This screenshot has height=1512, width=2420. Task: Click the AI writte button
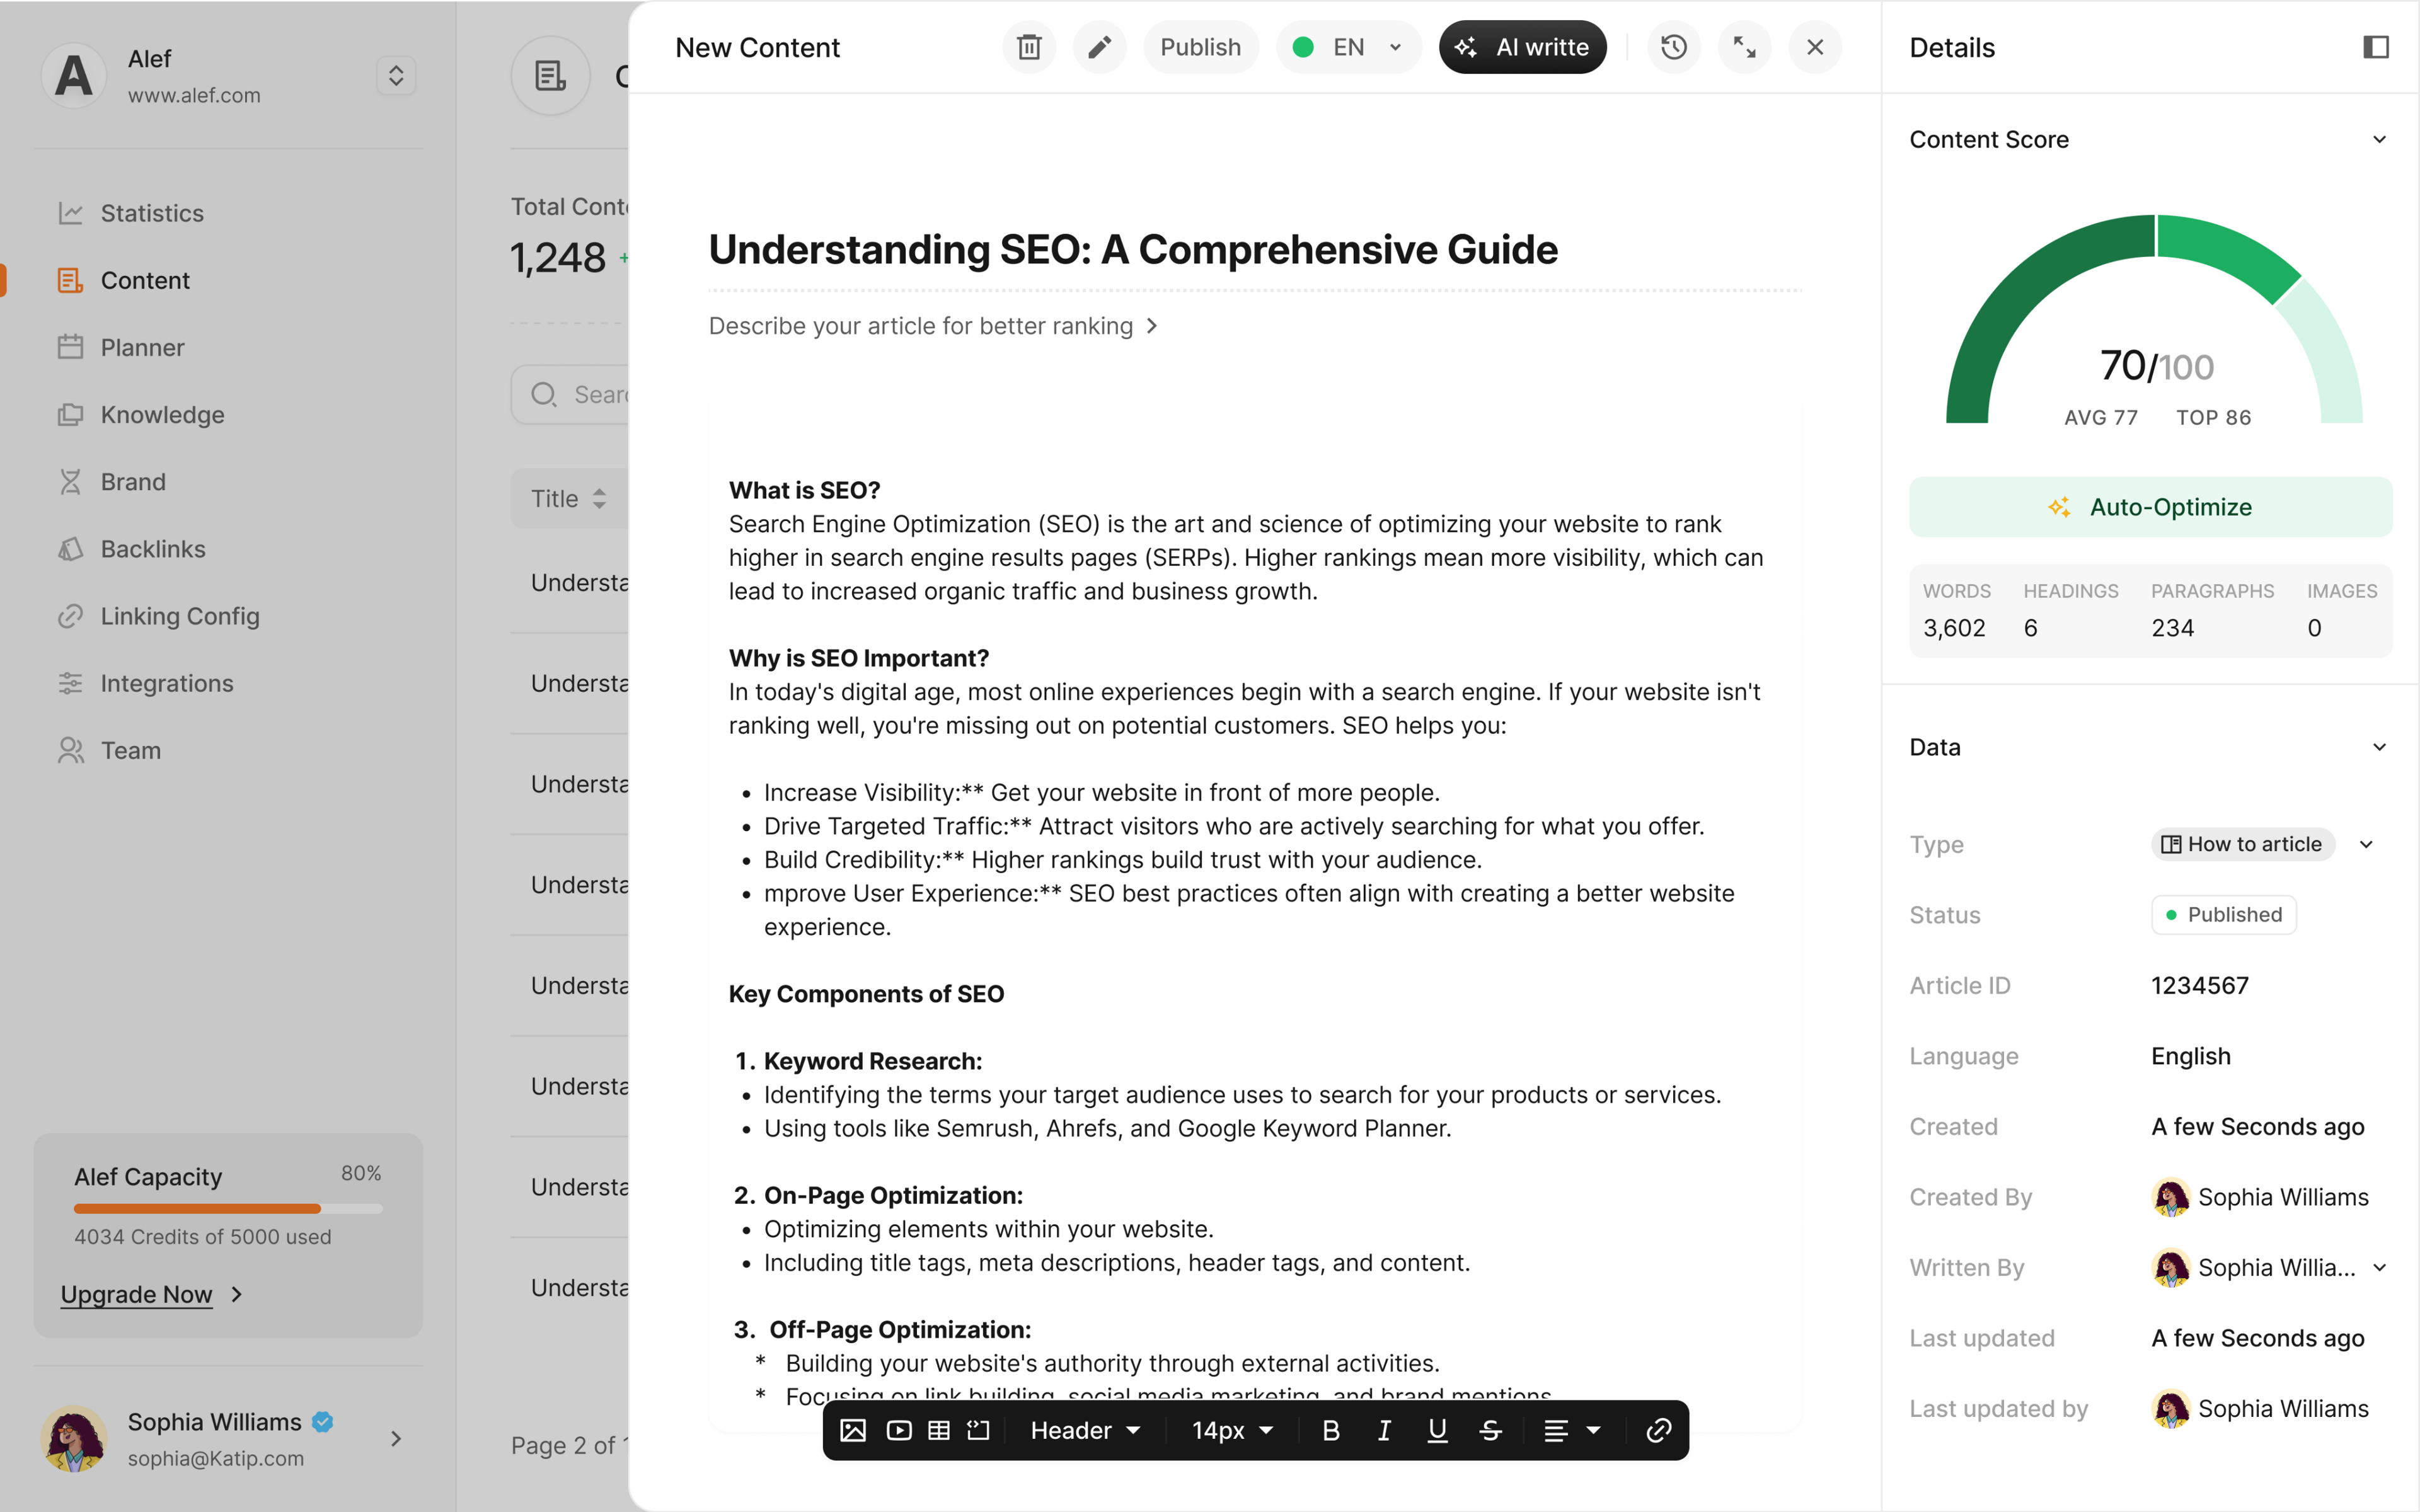[x=1522, y=47]
